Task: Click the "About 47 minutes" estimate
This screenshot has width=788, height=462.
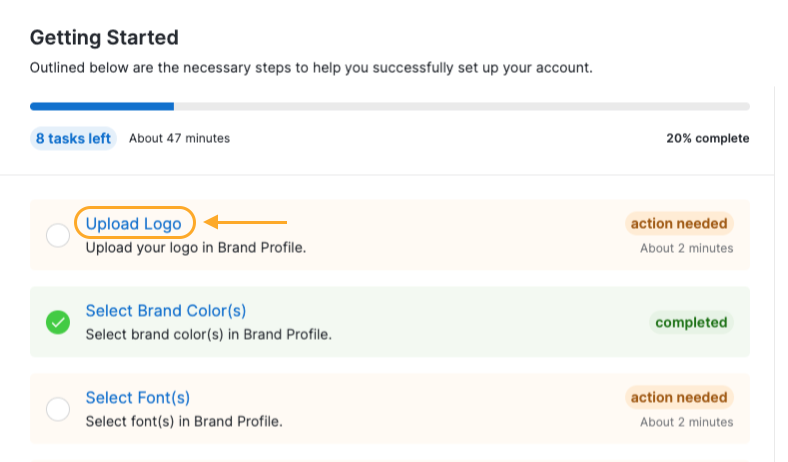Action: point(179,138)
